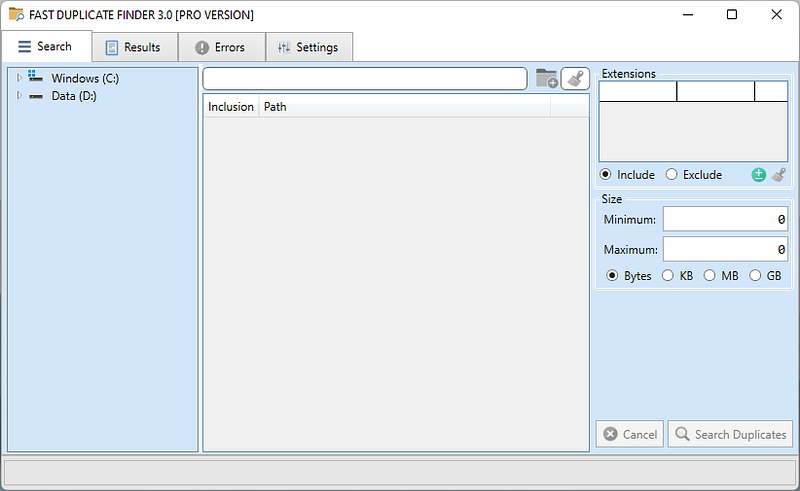Viewport: 800px width, 491px height.
Task: Click the Cancel button
Action: pos(630,434)
